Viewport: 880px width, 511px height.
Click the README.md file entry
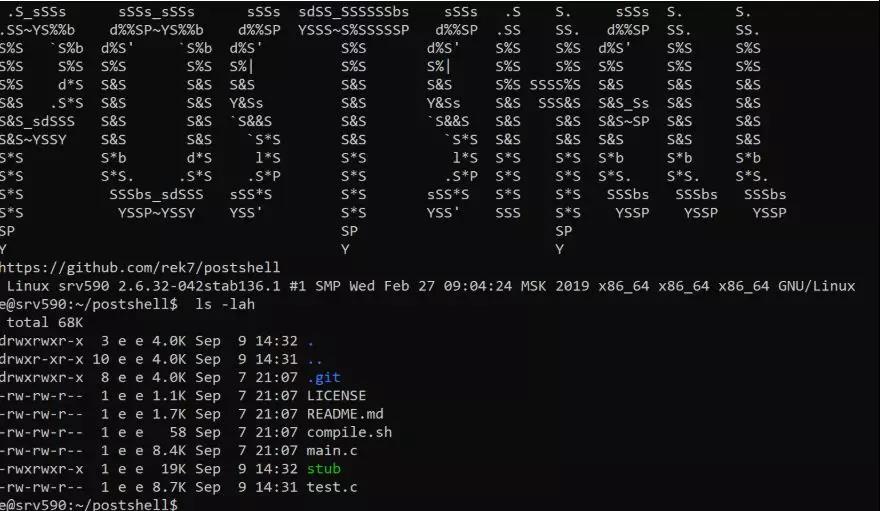pyautogui.click(x=345, y=414)
